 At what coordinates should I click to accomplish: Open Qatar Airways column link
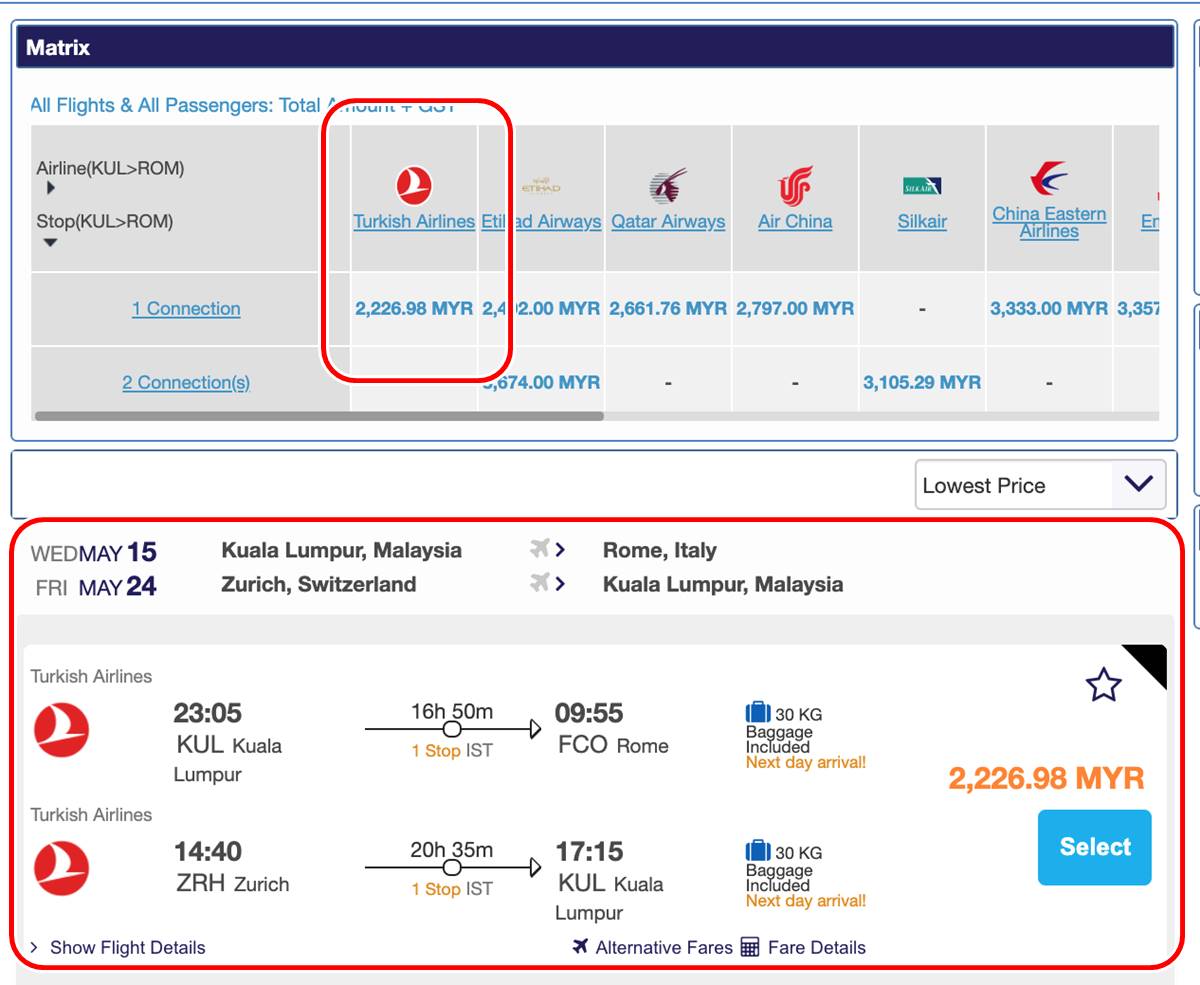pos(668,222)
